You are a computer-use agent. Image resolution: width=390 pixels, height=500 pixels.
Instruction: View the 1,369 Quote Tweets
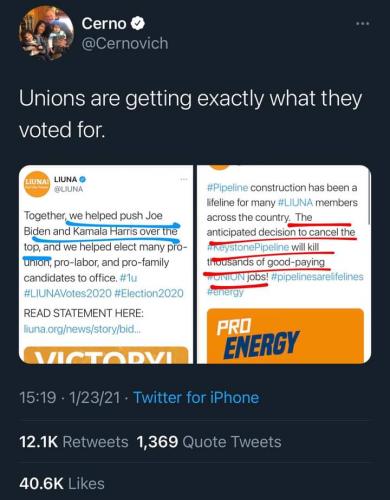coord(209,442)
